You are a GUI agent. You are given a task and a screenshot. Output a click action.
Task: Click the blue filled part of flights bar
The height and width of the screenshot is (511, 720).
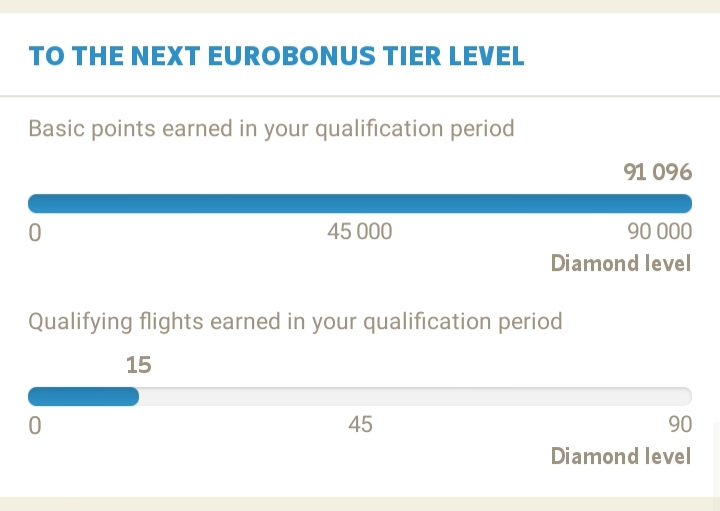[x=84, y=396]
